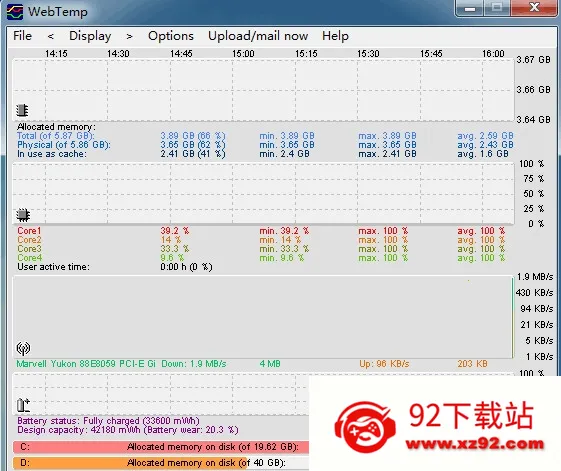Viewport: 561px width, 471px height.
Task: Click the C: disk usage bar
Action: pyautogui.click(x=161, y=447)
